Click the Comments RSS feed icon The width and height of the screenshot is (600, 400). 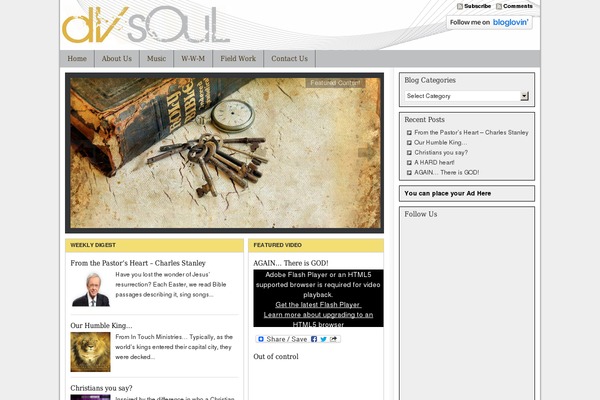pos(499,6)
